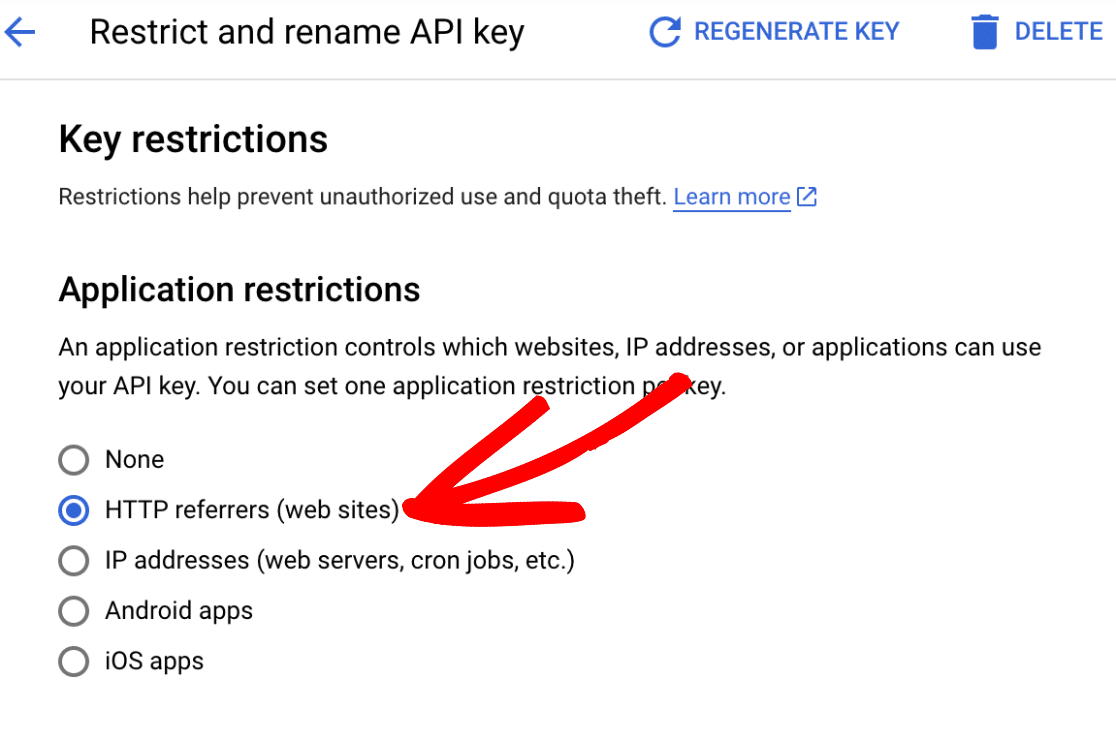This screenshot has height=741, width=1116.
Task: Open the Learn more external help page
Action: [732, 197]
